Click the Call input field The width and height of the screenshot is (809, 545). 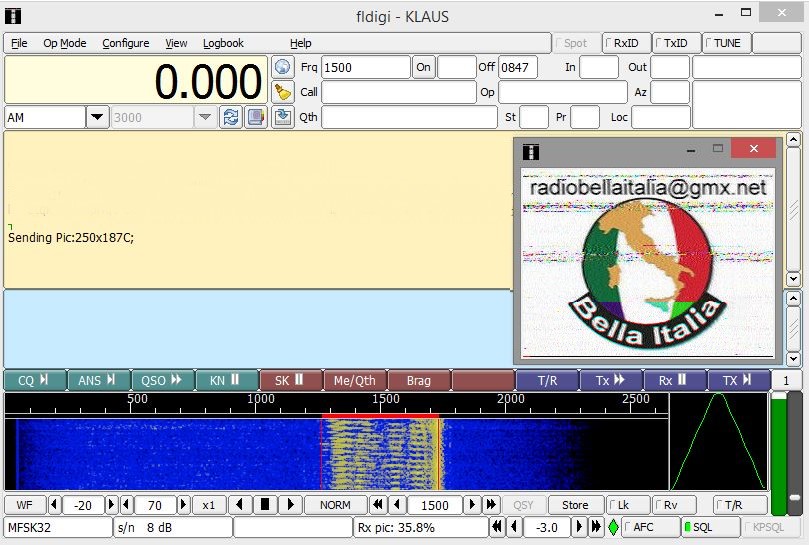(x=398, y=92)
